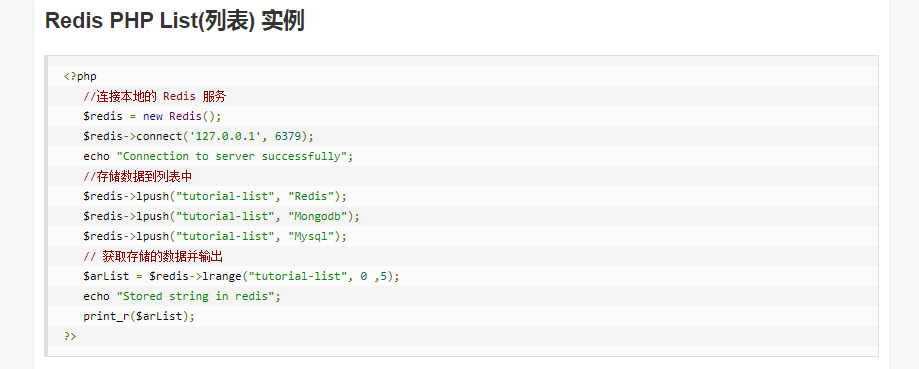
Task: Click the echo keyword before Stored string
Action: tap(96, 296)
